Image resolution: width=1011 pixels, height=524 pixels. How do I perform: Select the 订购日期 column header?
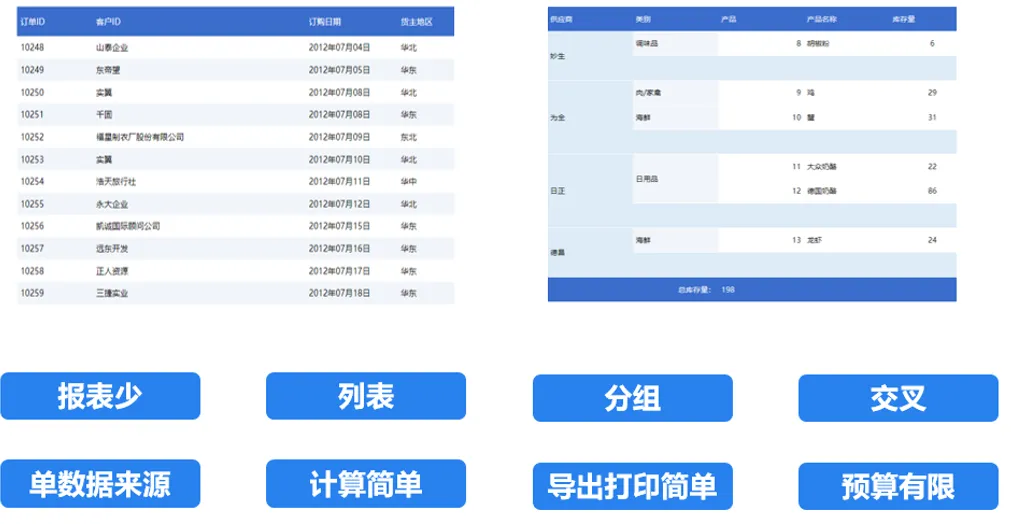point(325,22)
